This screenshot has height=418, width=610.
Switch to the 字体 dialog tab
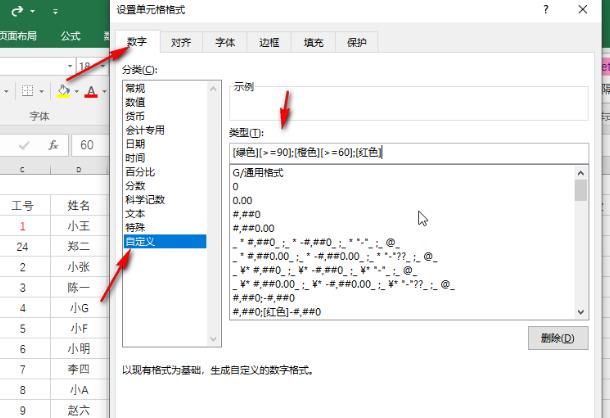pyautogui.click(x=225, y=42)
